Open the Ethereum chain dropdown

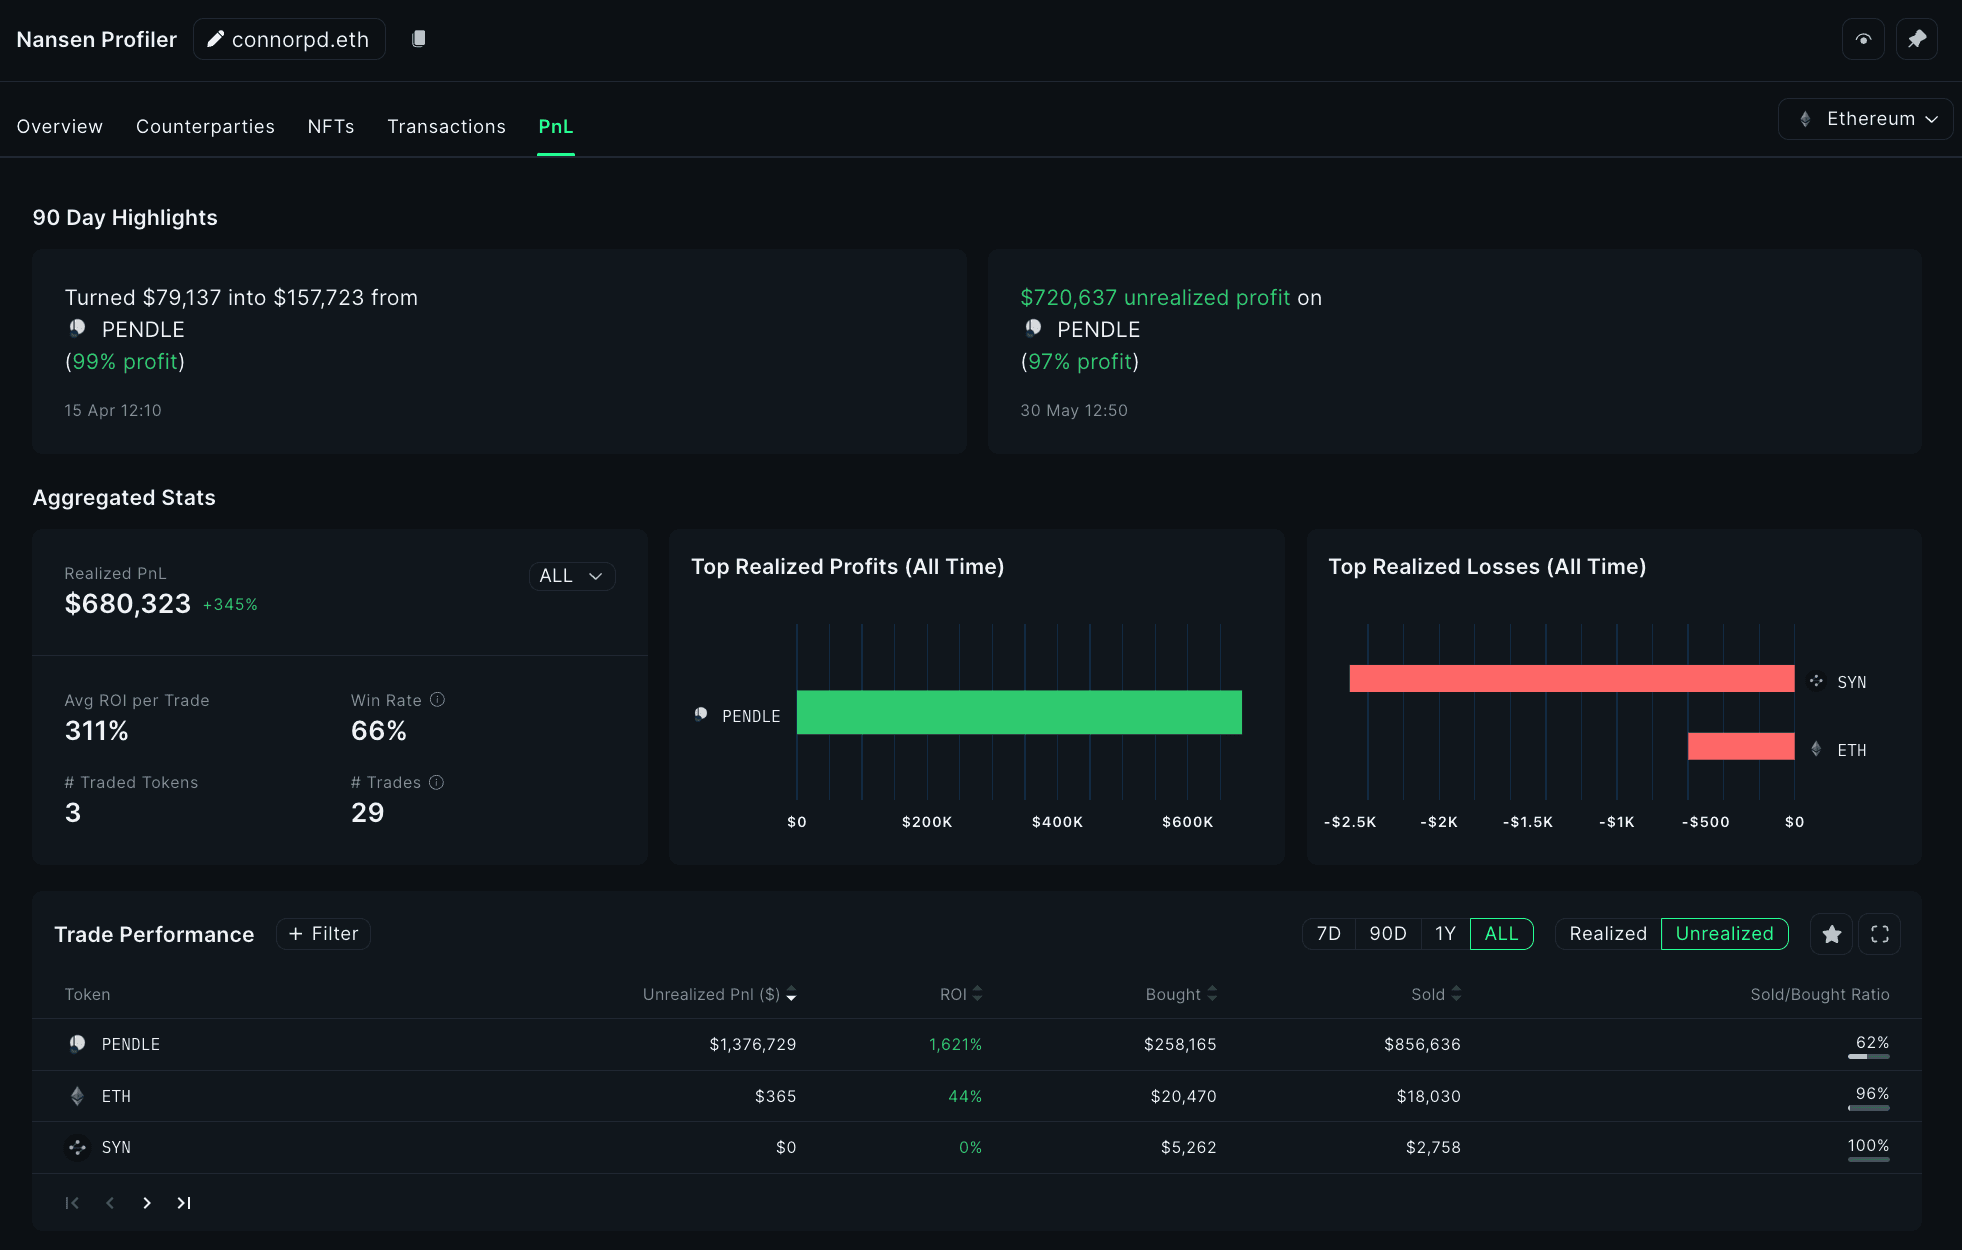1865,119
